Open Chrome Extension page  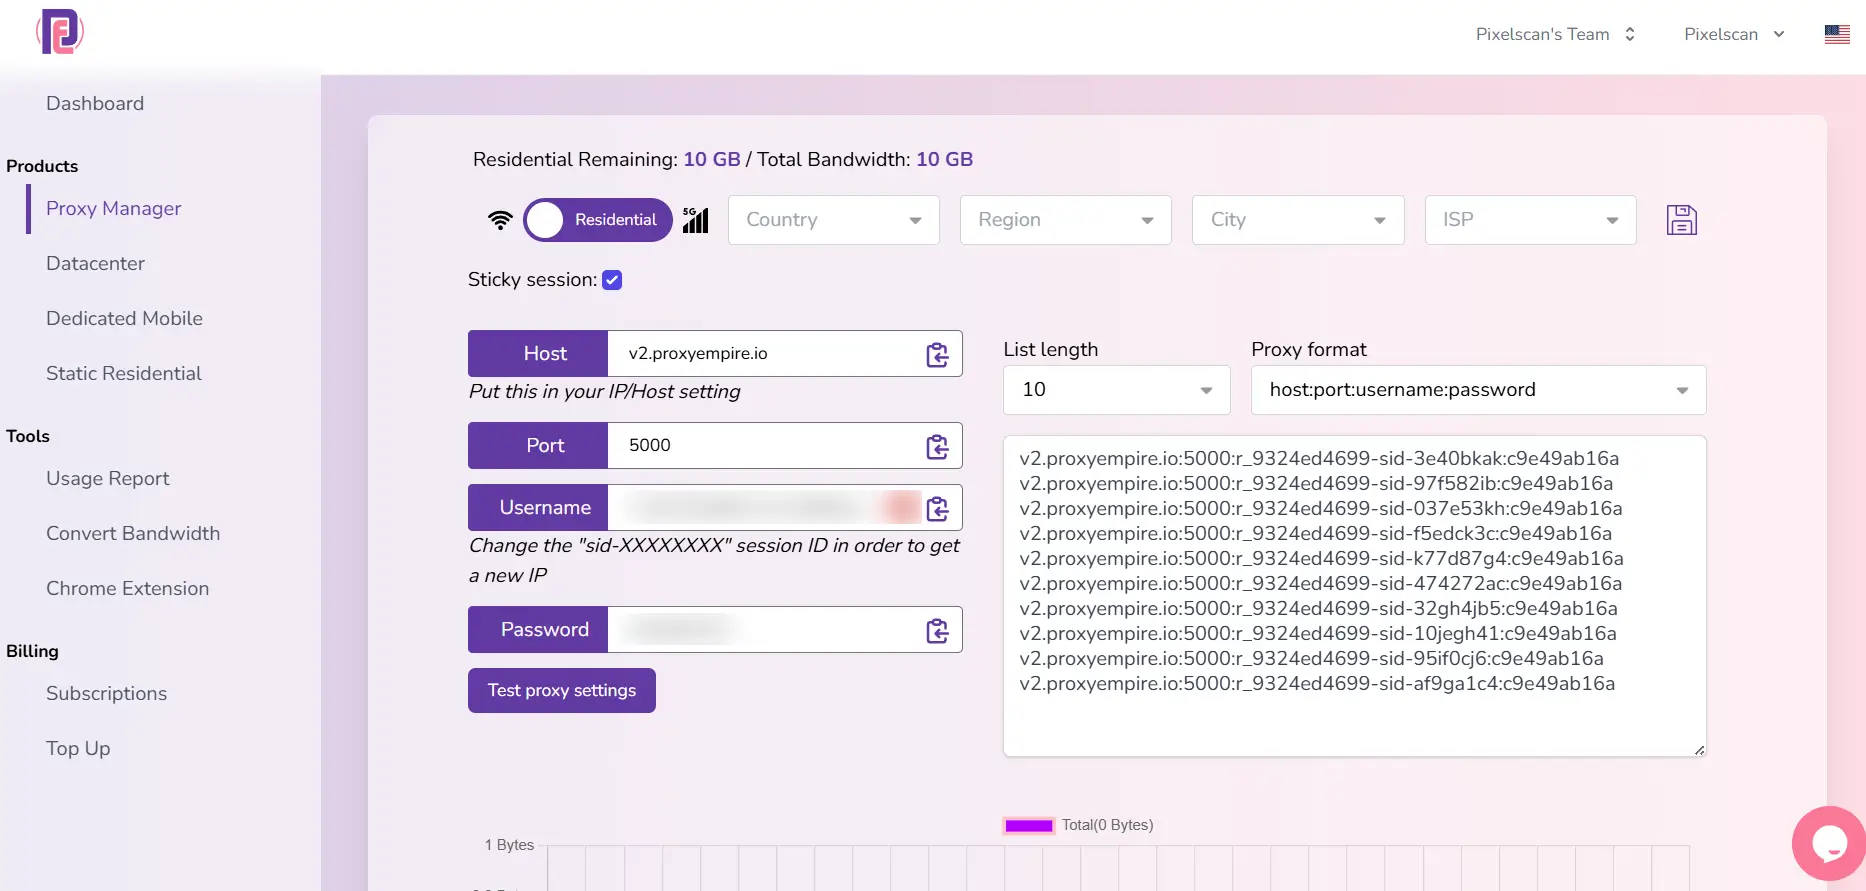click(x=128, y=588)
